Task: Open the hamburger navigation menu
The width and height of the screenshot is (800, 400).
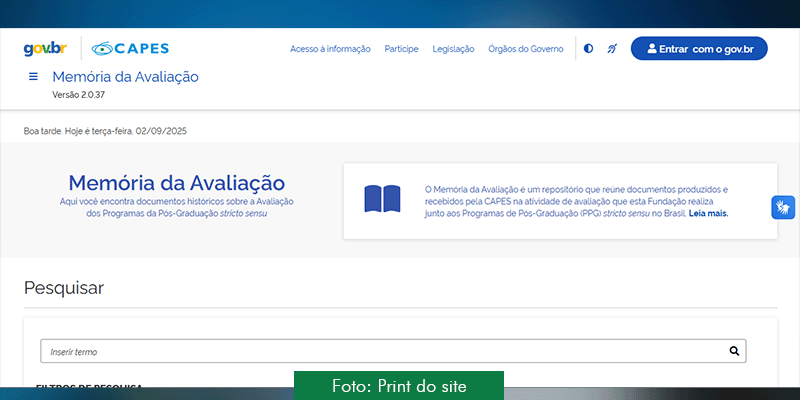Action: pos(33,77)
